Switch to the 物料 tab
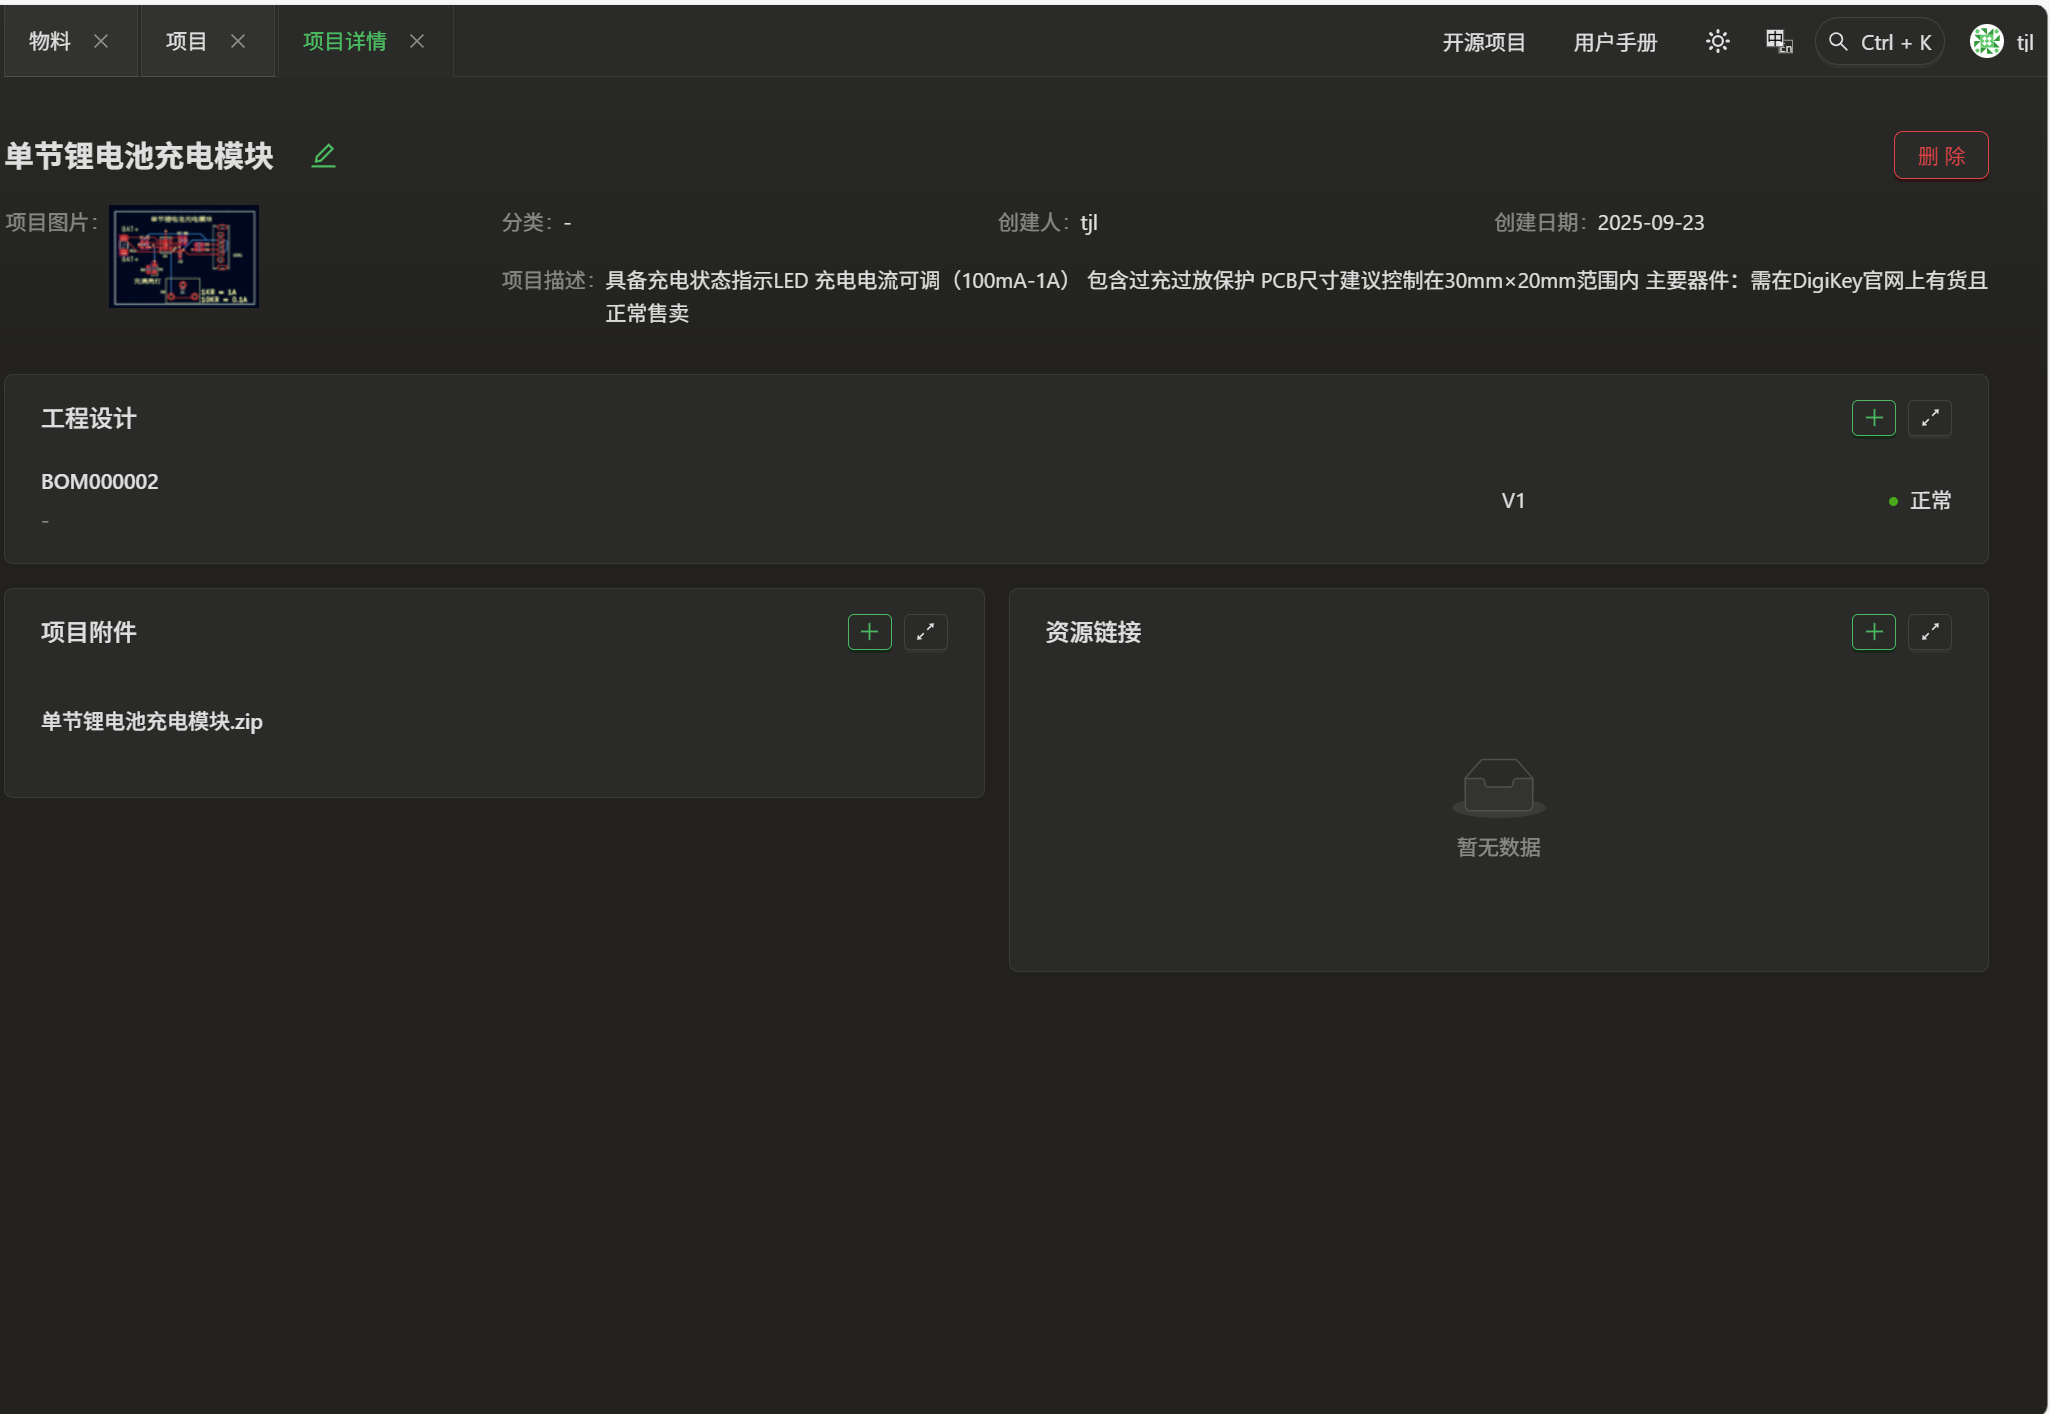This screenshot has height=1414, width=2050. click(49, 41)
